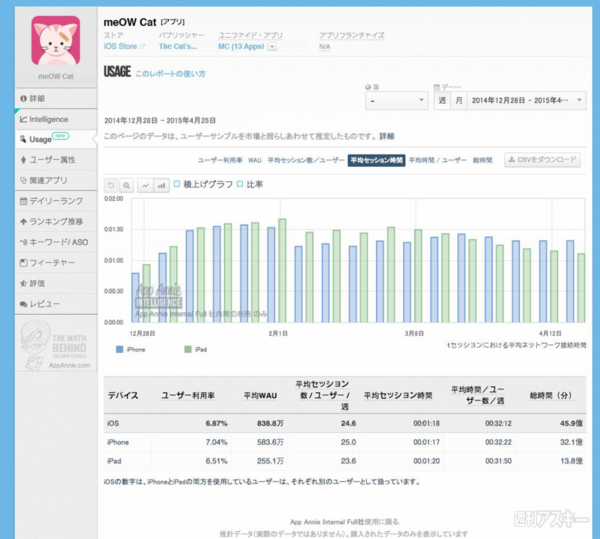
Task: Click the iOS row label
Action: [113, 423]
